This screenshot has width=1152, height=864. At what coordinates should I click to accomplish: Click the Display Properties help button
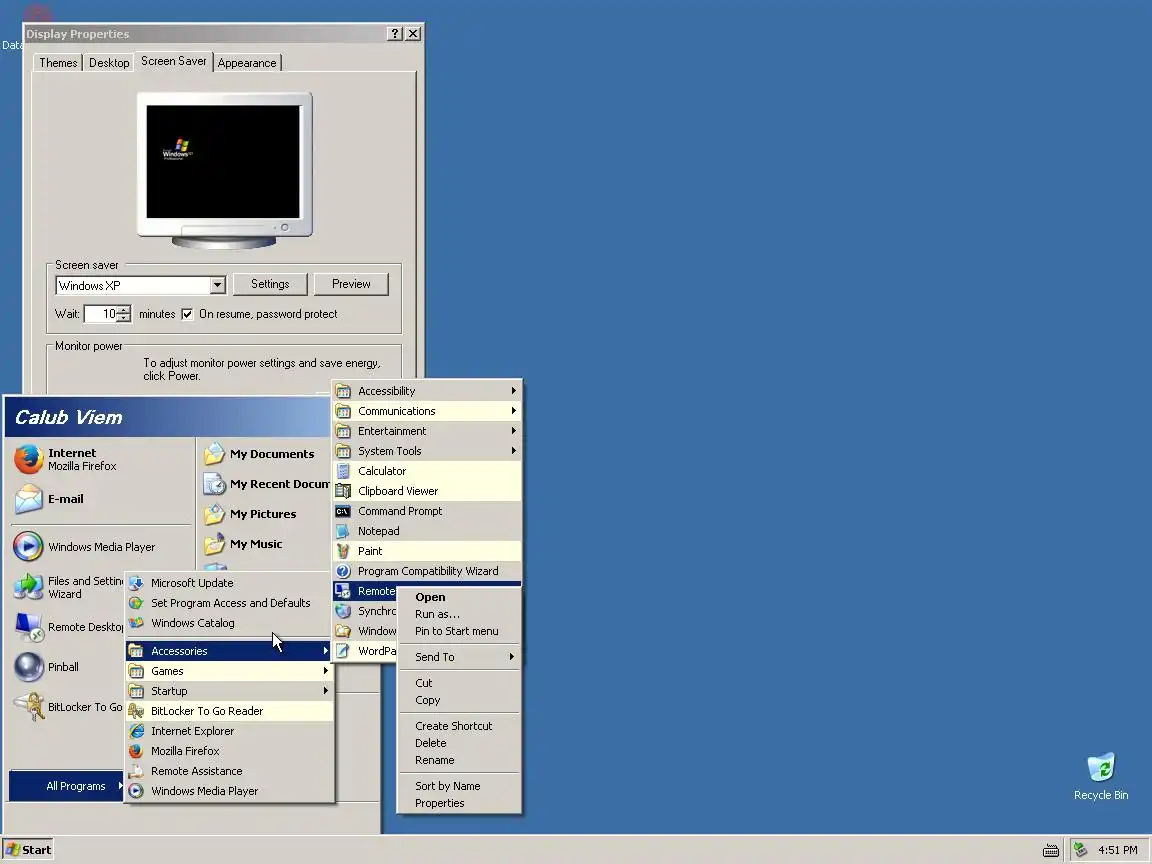(395, 34)
